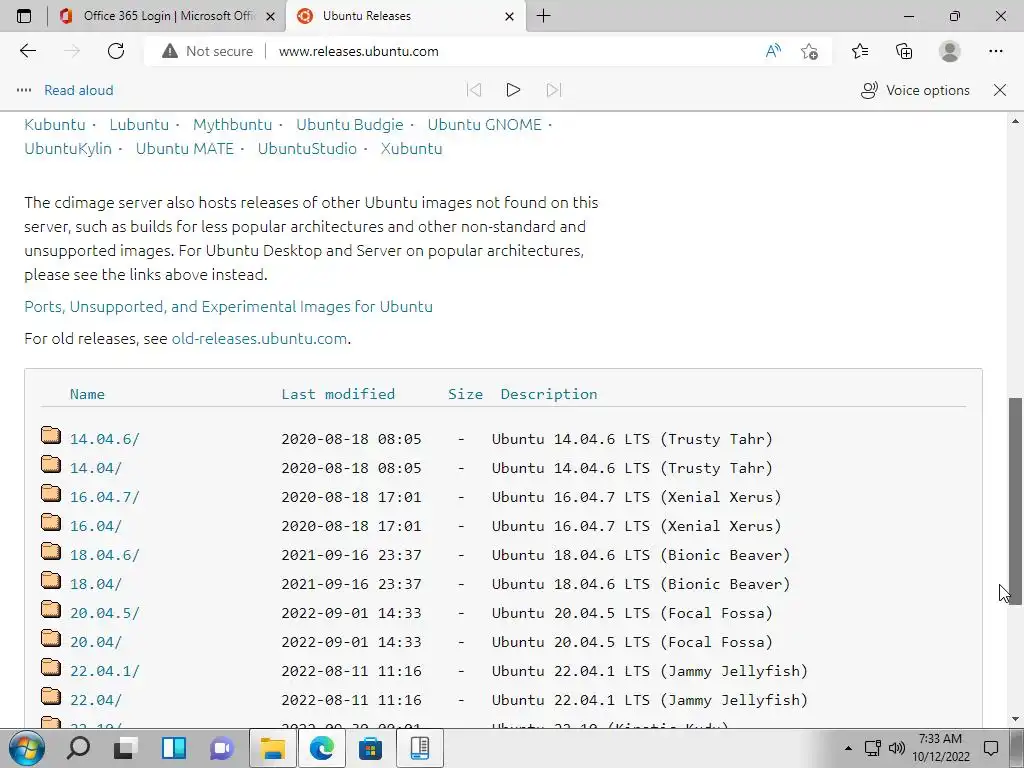The height and width of the screenshot is (768, 1024).
Task: Open the Lubuntu link
Action: (x=139, y=124)
